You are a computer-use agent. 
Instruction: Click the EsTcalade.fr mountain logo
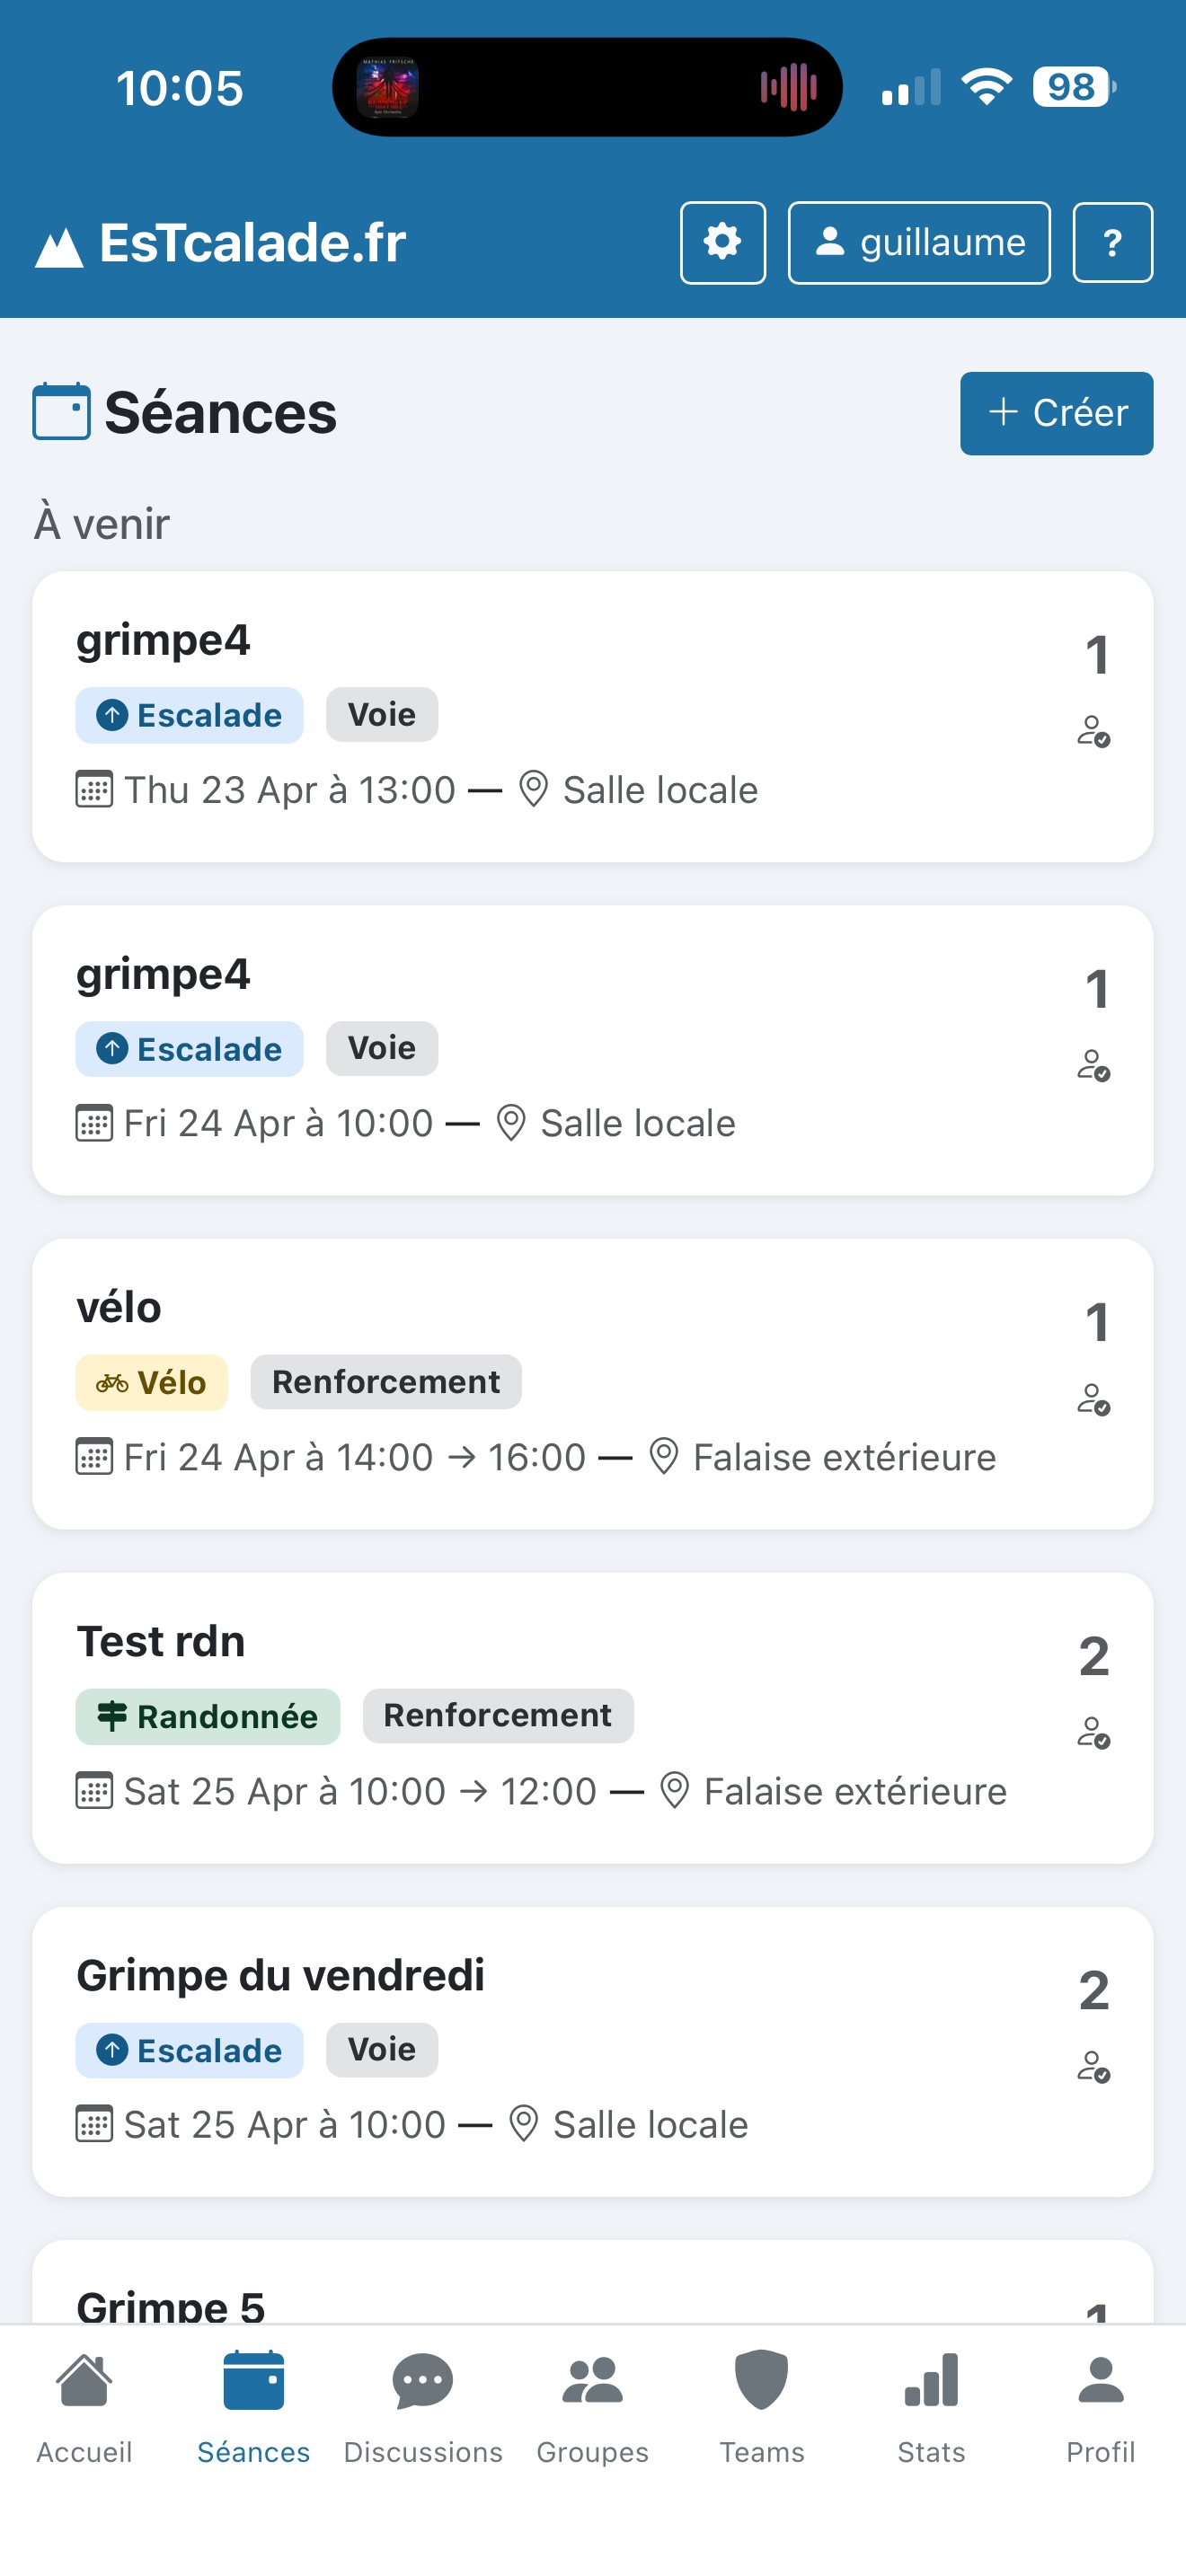[x=59, y=247]
